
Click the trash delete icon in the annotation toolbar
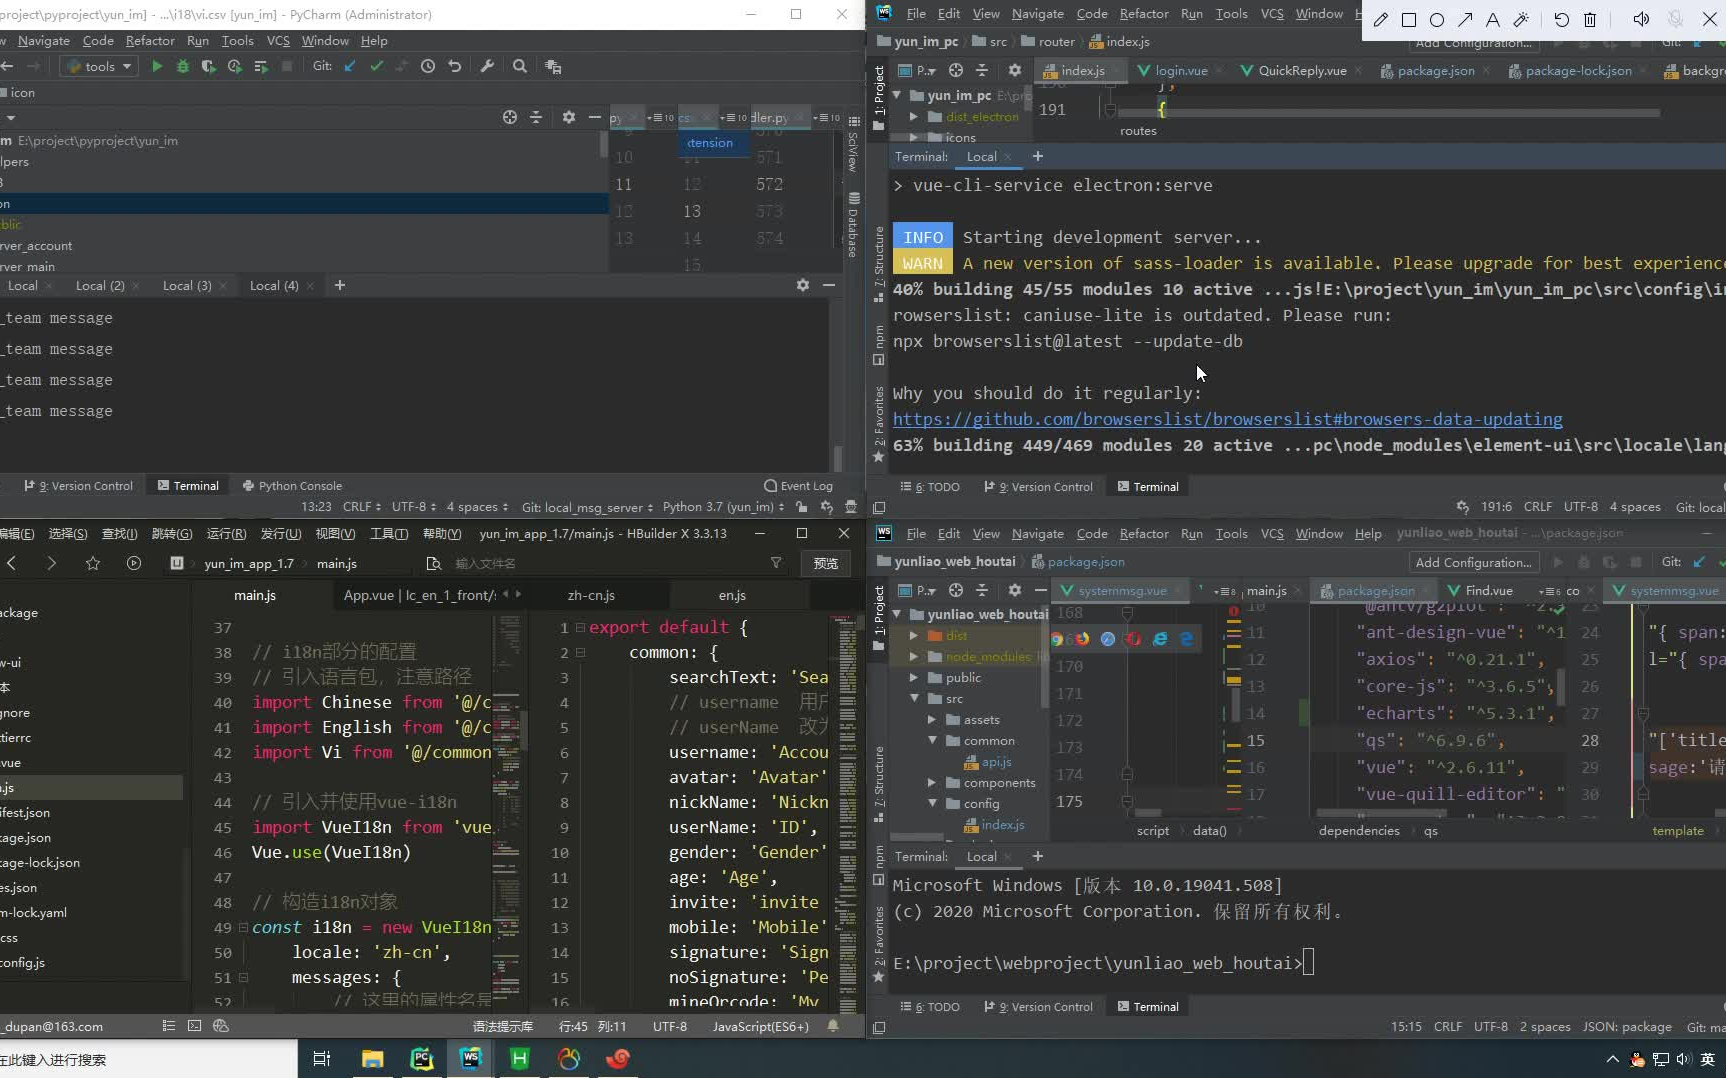pos(1590,19)
